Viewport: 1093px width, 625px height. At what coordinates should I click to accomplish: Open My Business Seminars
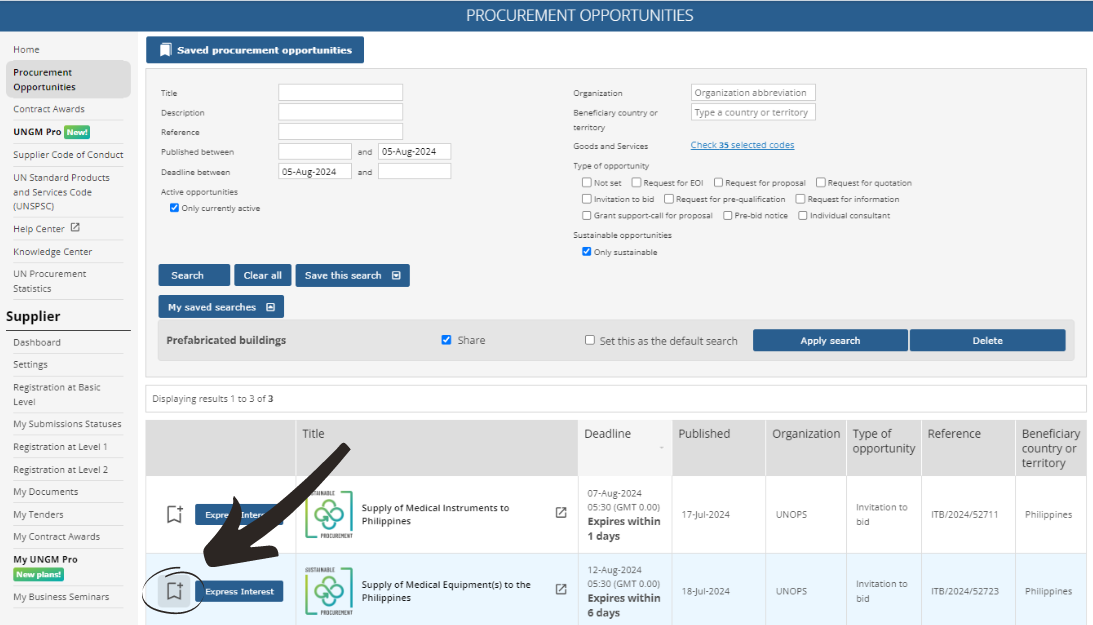coord(61,596)
